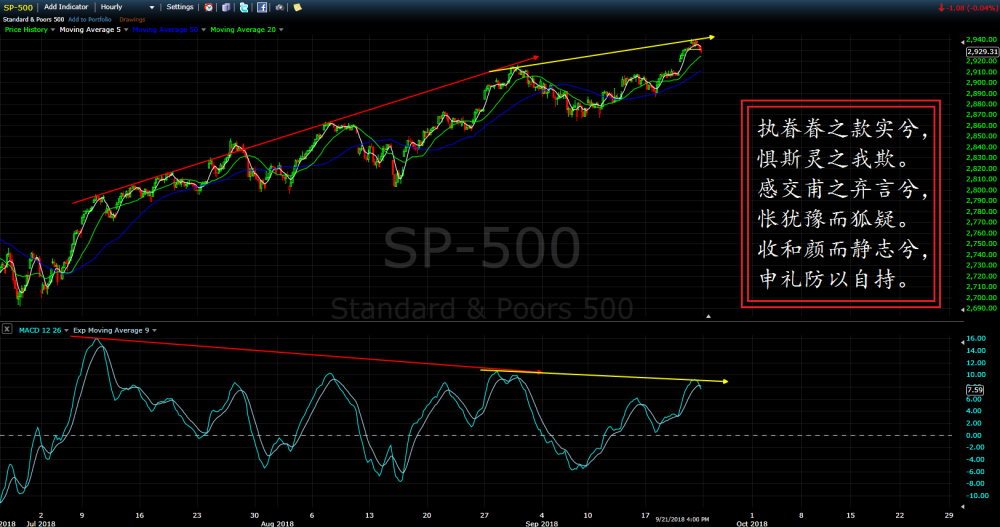Click the 7.59 MACD value label
The image size is (1000, 527).
pyautogui.click(x=974, y=390)
